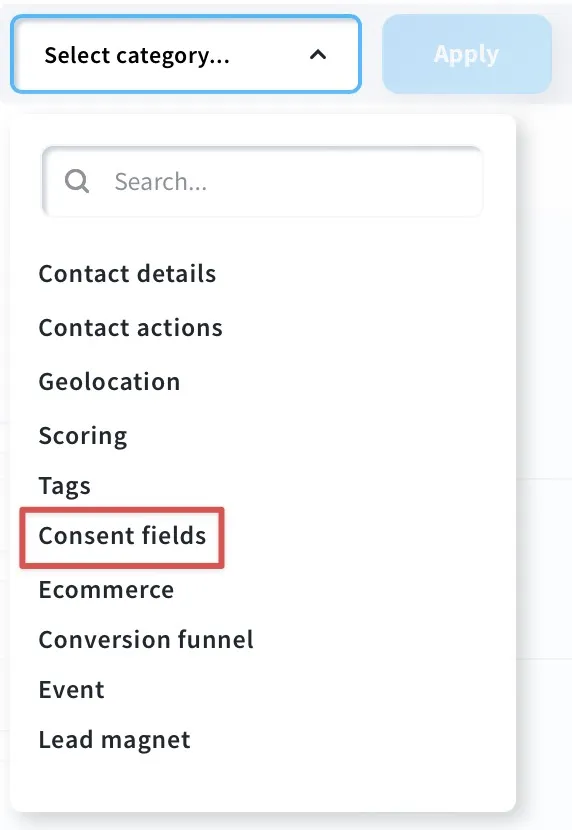Open the Select category combo box
Screen dimensions: 572x830
[186, 54]
